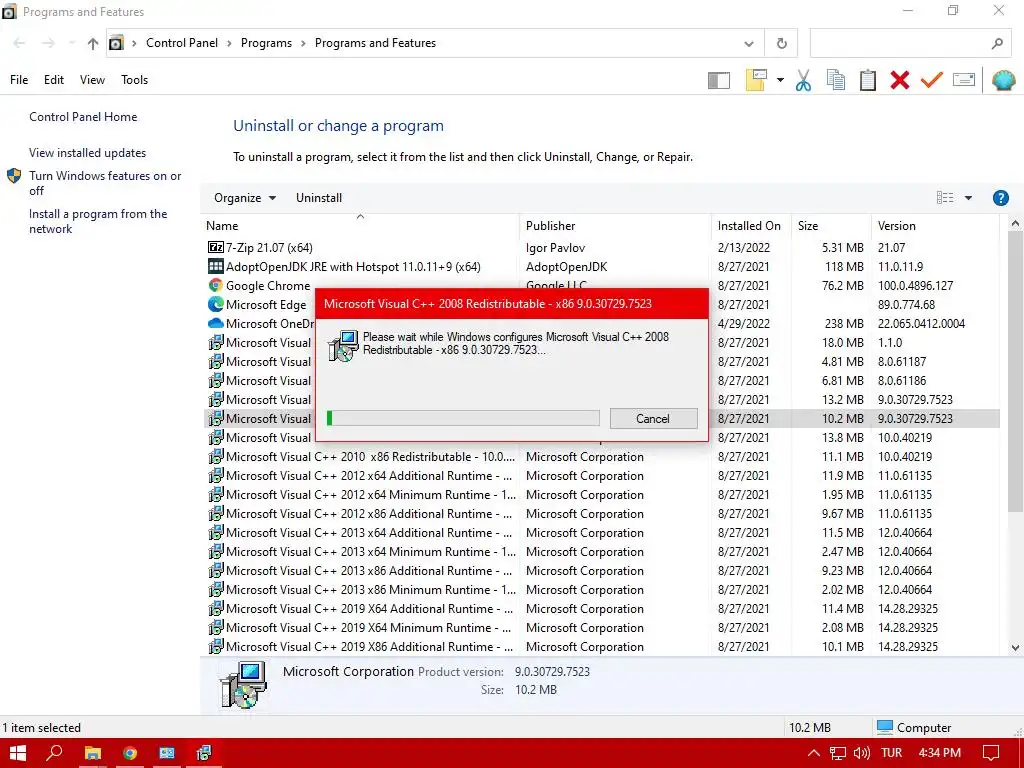Open the Tools menu
Screen dimensions: 1024x768
pyautogui.click(x=135, y=80)
